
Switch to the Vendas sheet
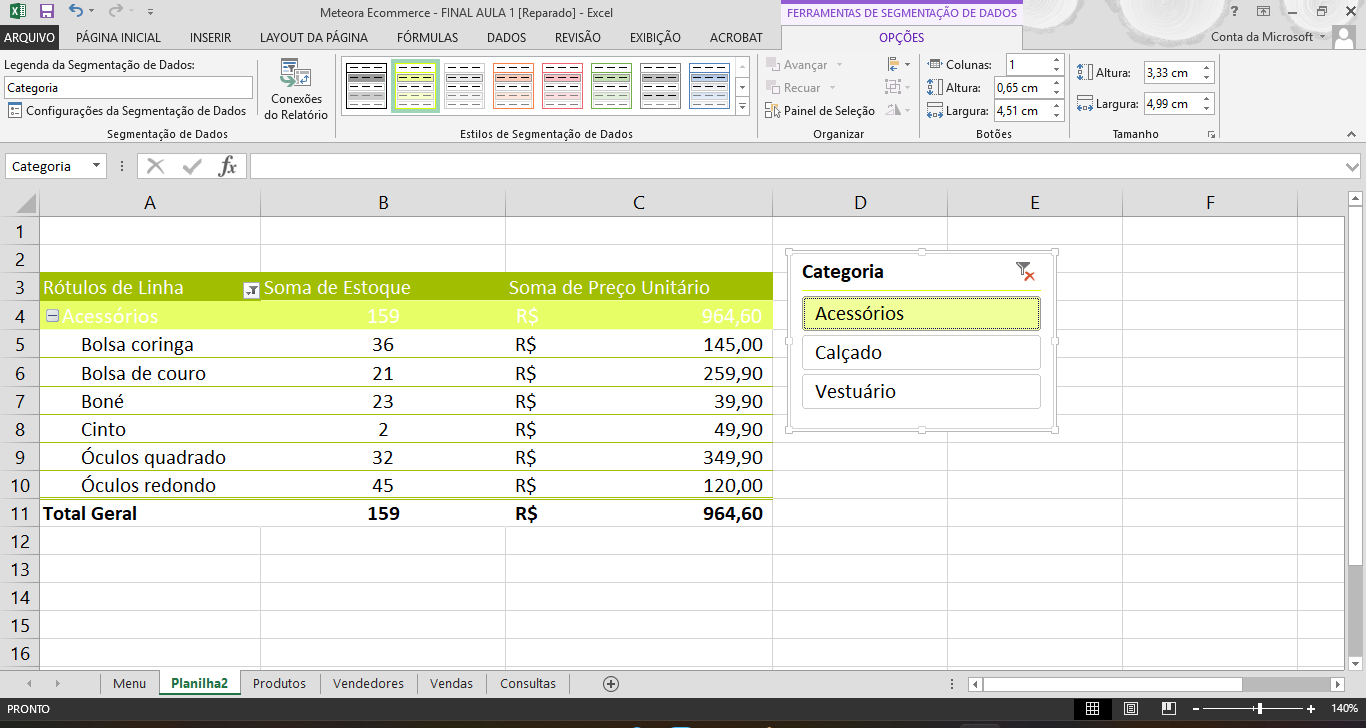[451, 684]
